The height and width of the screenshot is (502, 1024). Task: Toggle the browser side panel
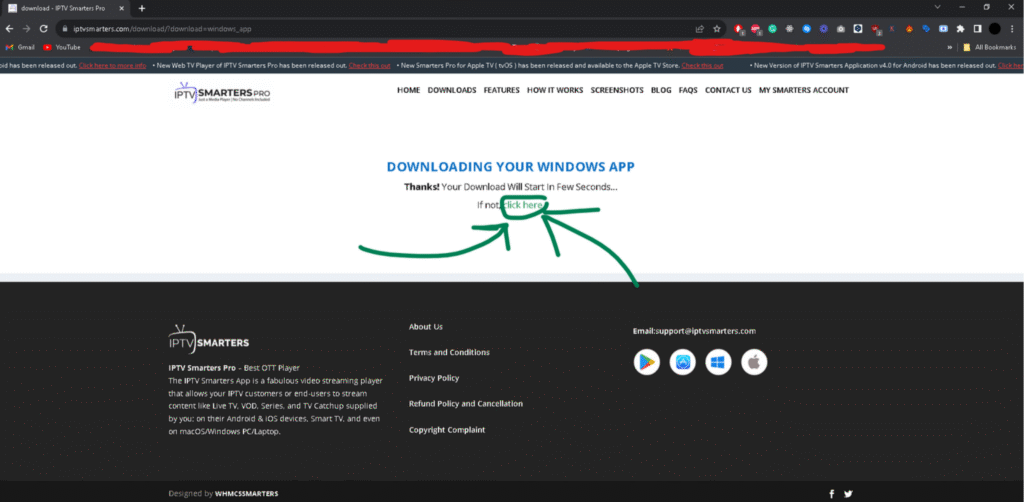(x=978, y=29)
